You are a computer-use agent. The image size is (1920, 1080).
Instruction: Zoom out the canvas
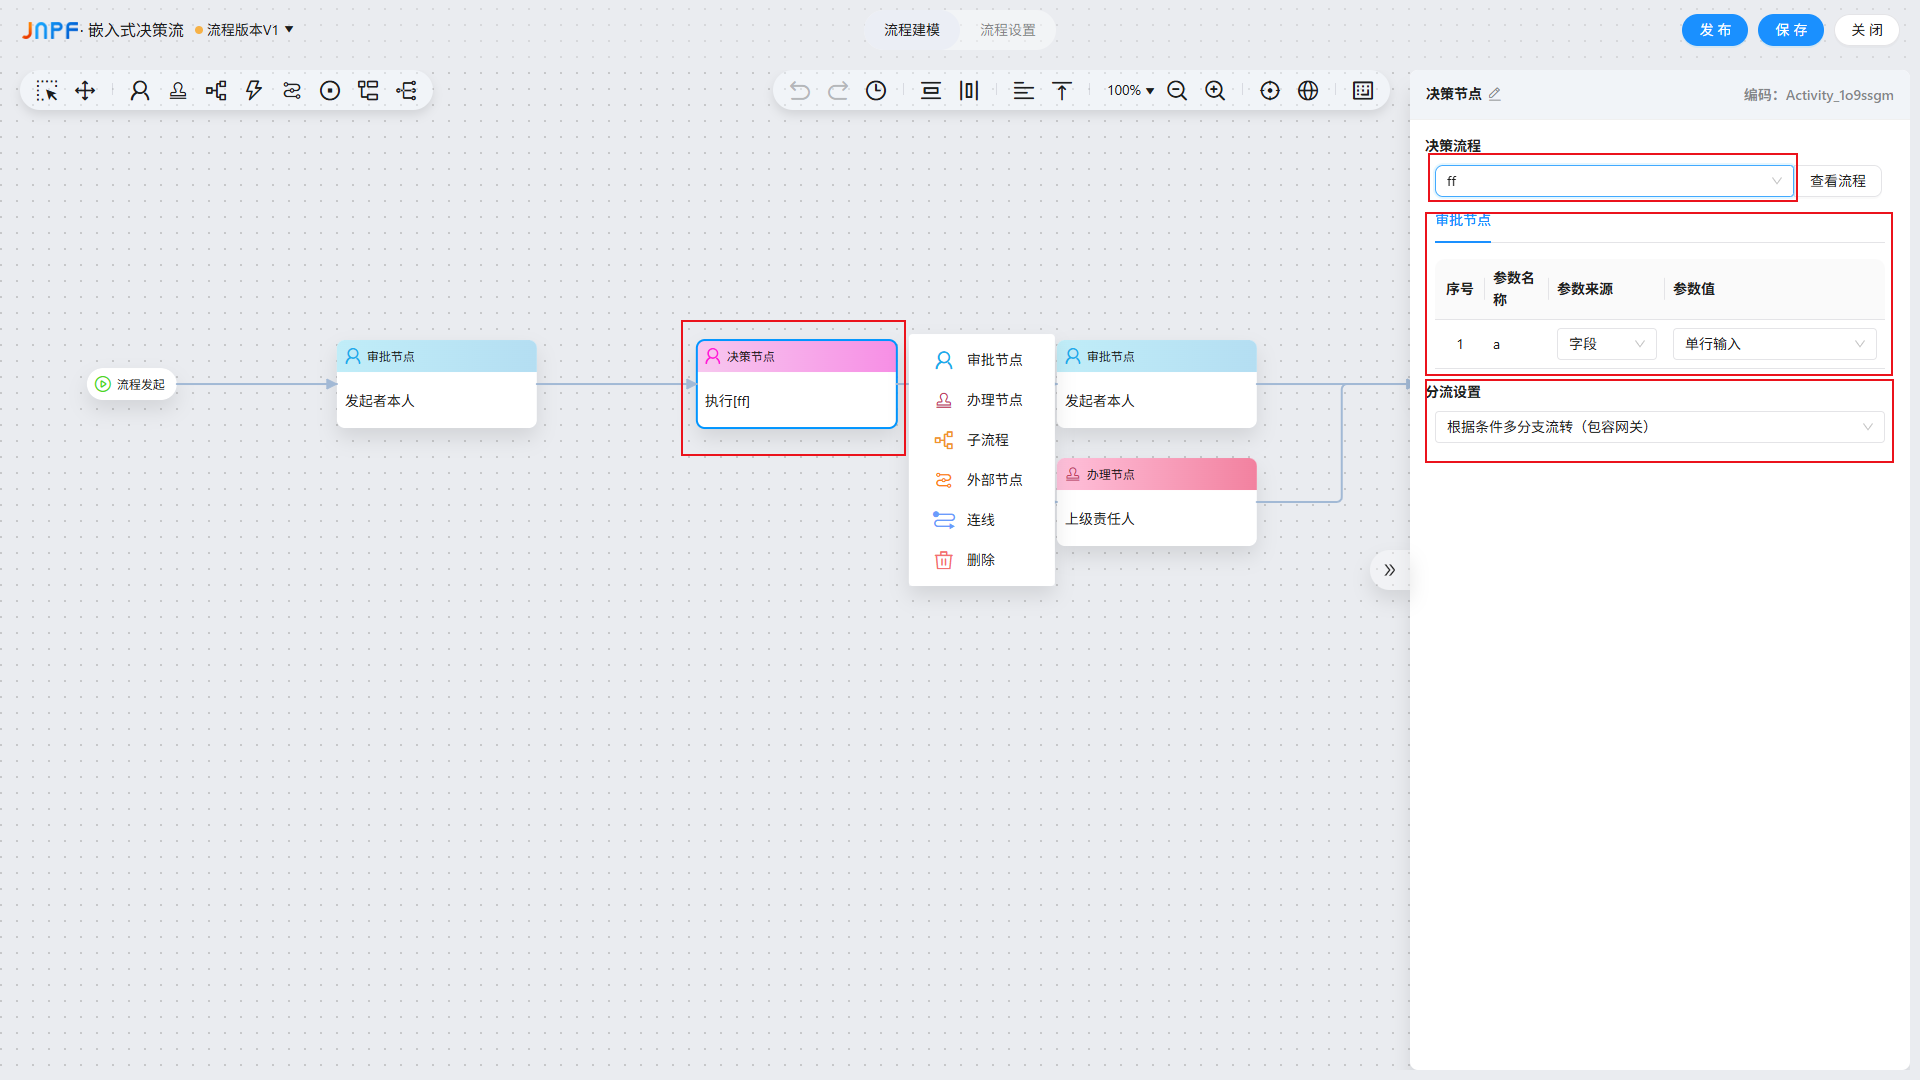[1177, 91]
